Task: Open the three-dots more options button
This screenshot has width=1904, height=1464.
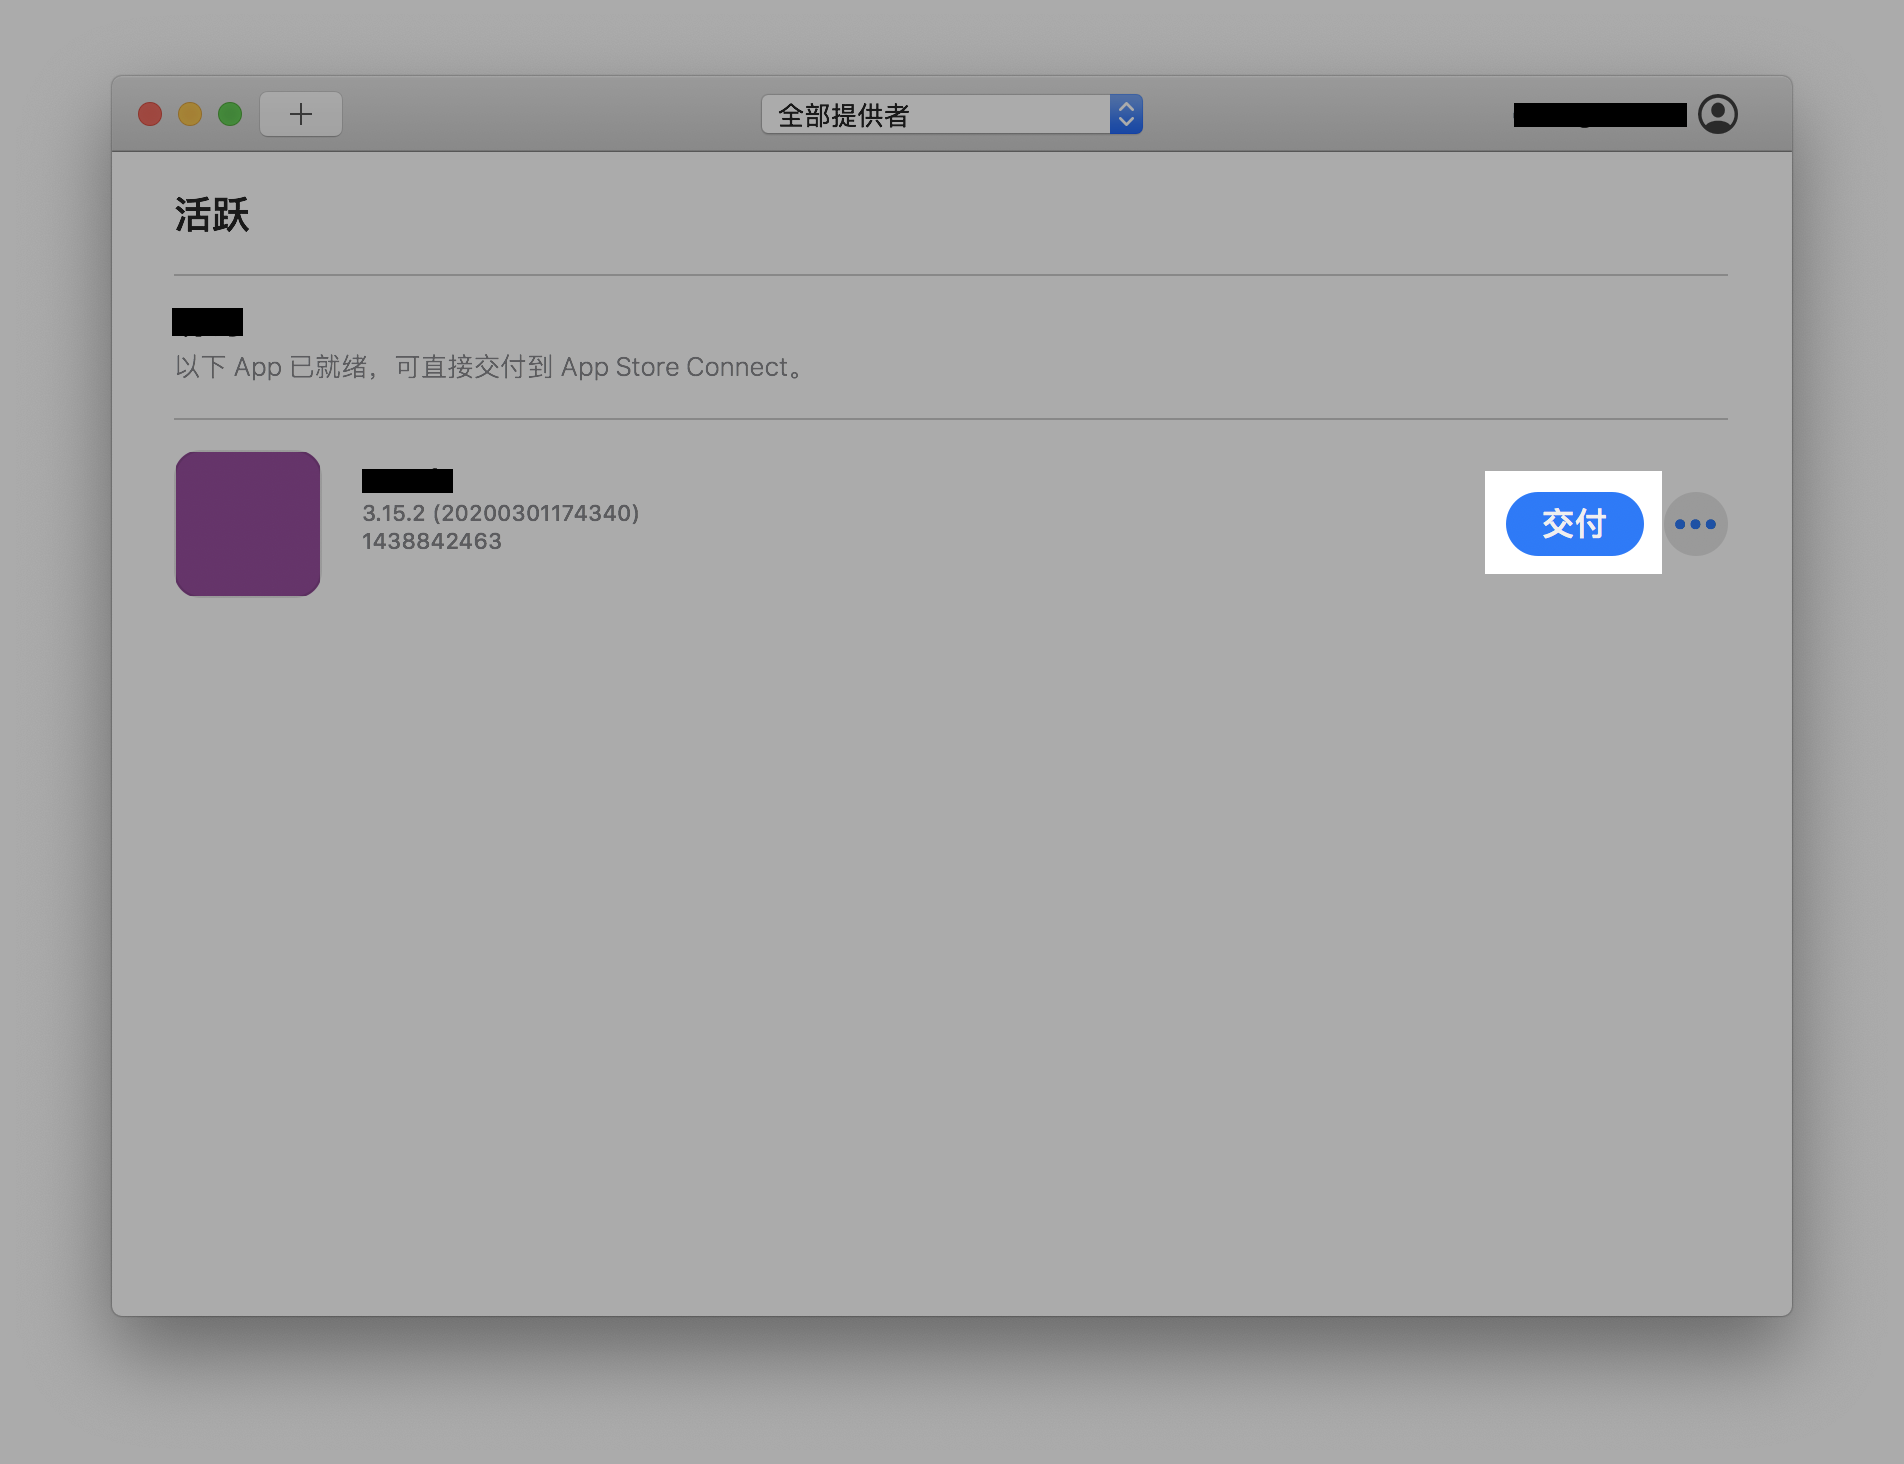Action: 1695,524
